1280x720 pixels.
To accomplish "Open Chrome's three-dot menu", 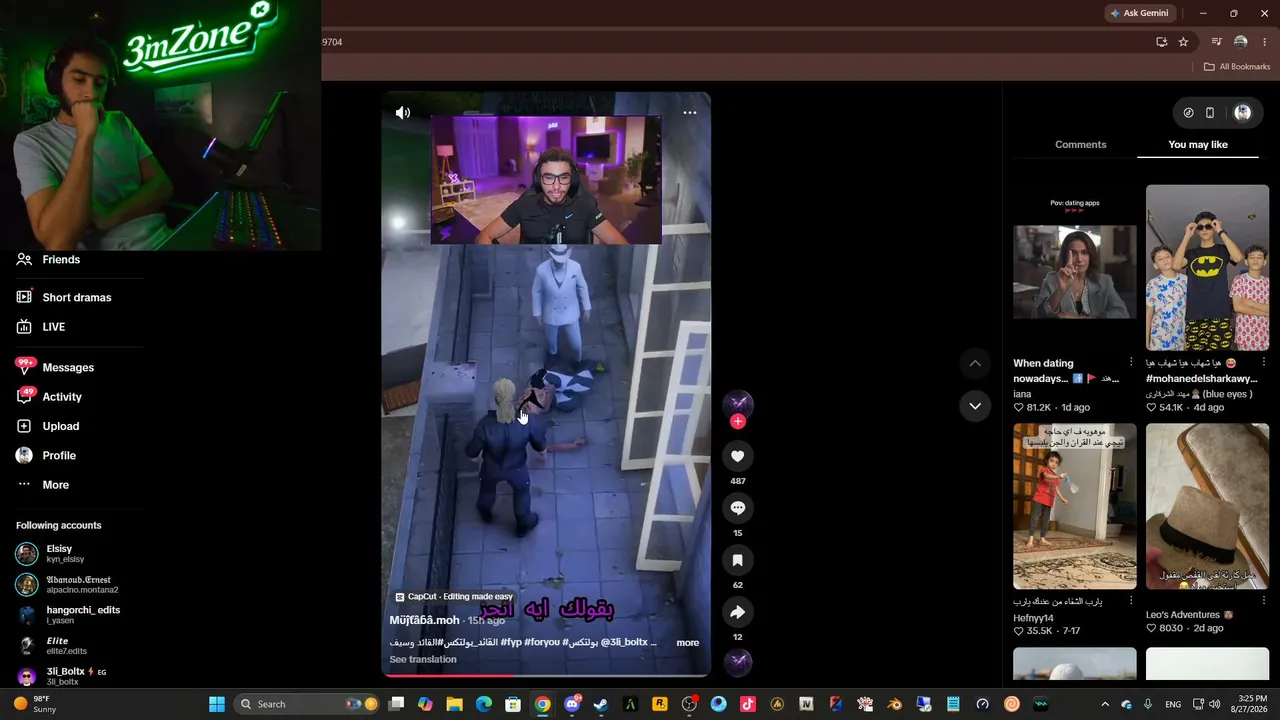I will click(x=1265, y=42).
